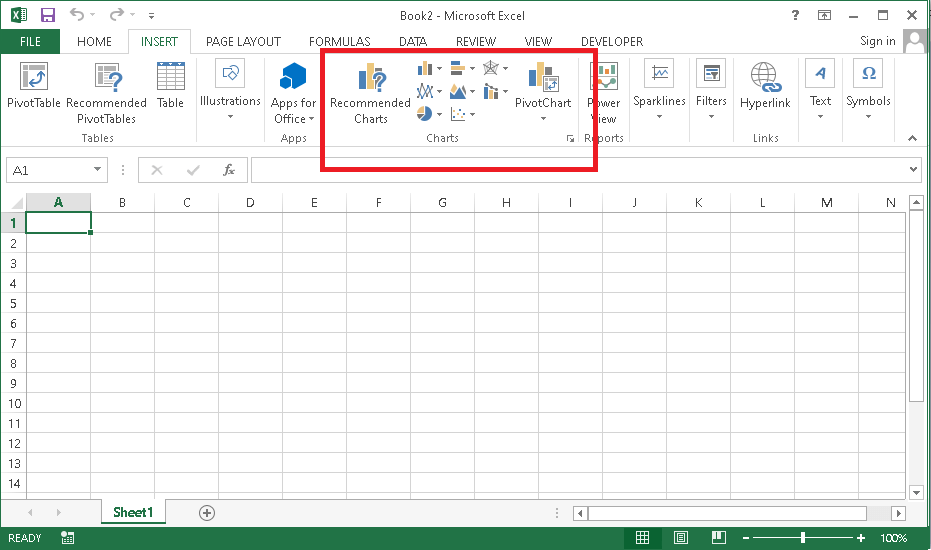Open the Charts dialog launcher
Image resolution: width=931 pixels, height=550 pixels.
(x=570, y=138)
